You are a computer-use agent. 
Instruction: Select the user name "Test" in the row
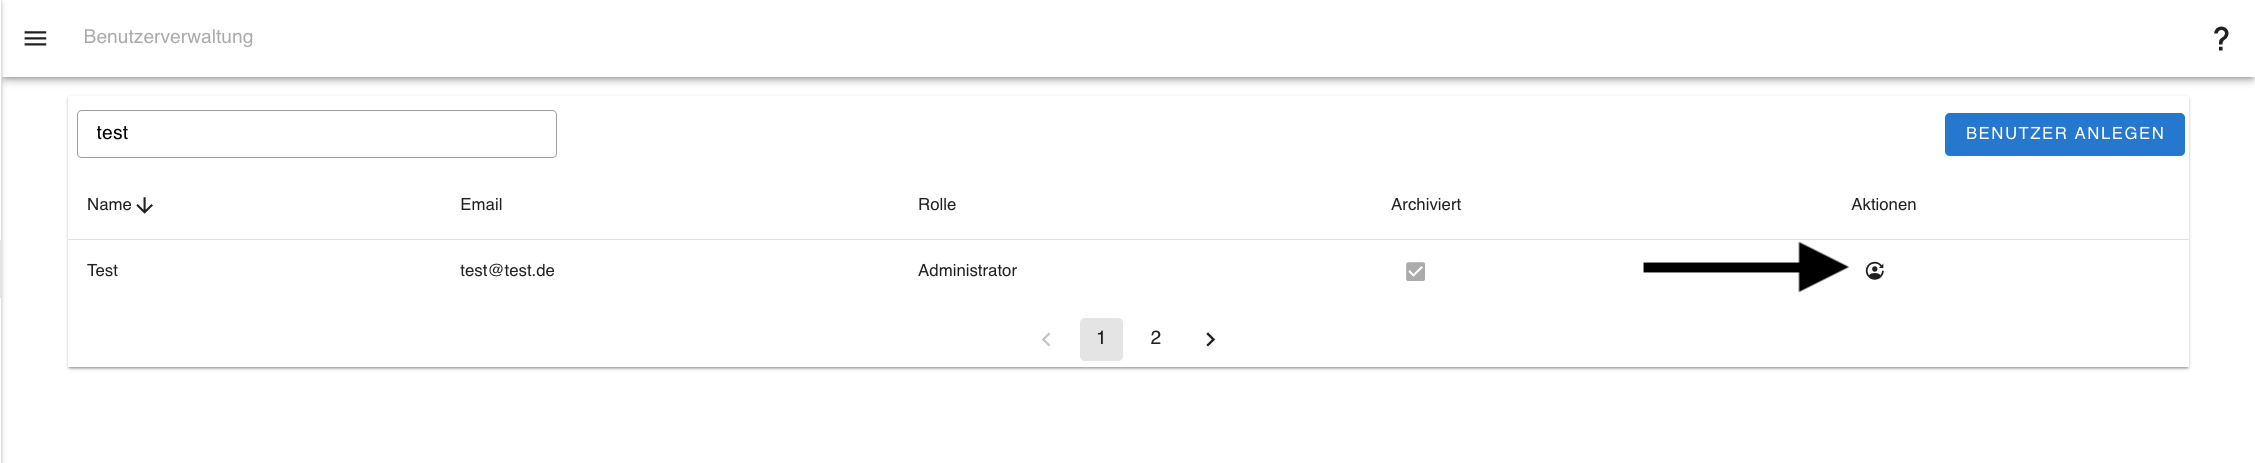pos(102,271)
